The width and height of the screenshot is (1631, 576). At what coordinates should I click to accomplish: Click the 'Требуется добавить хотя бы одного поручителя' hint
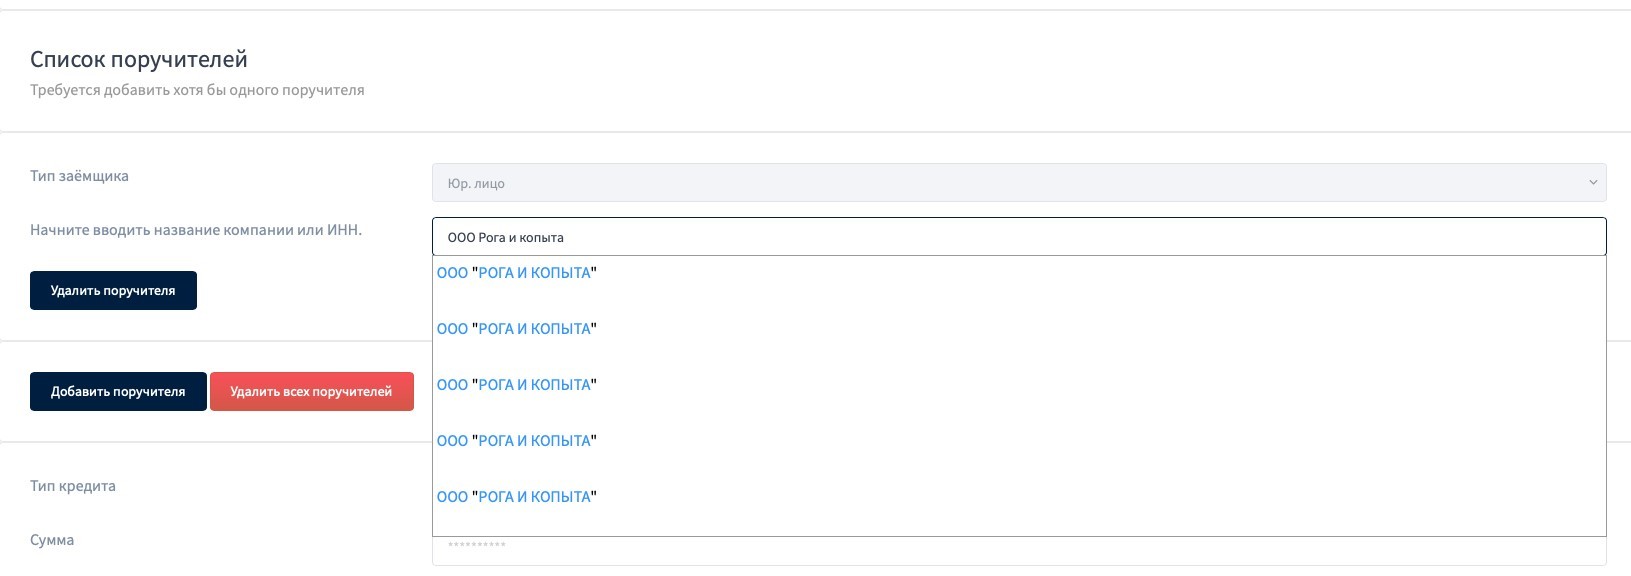tap(197, 90)
